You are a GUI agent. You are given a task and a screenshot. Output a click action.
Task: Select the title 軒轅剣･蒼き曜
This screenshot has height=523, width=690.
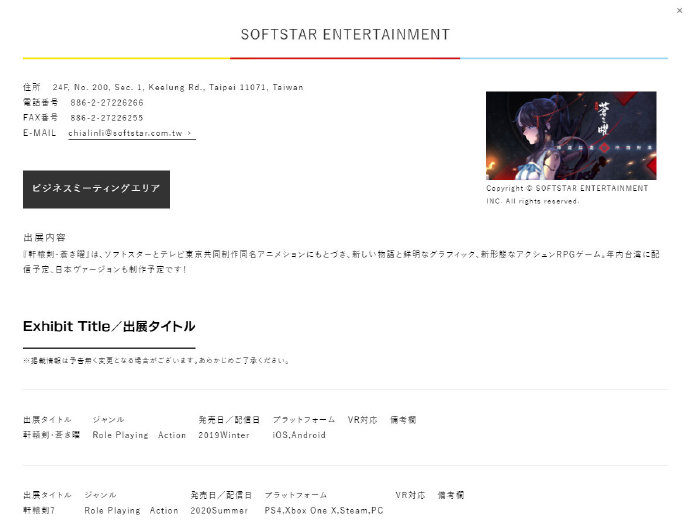coord(51,435)
